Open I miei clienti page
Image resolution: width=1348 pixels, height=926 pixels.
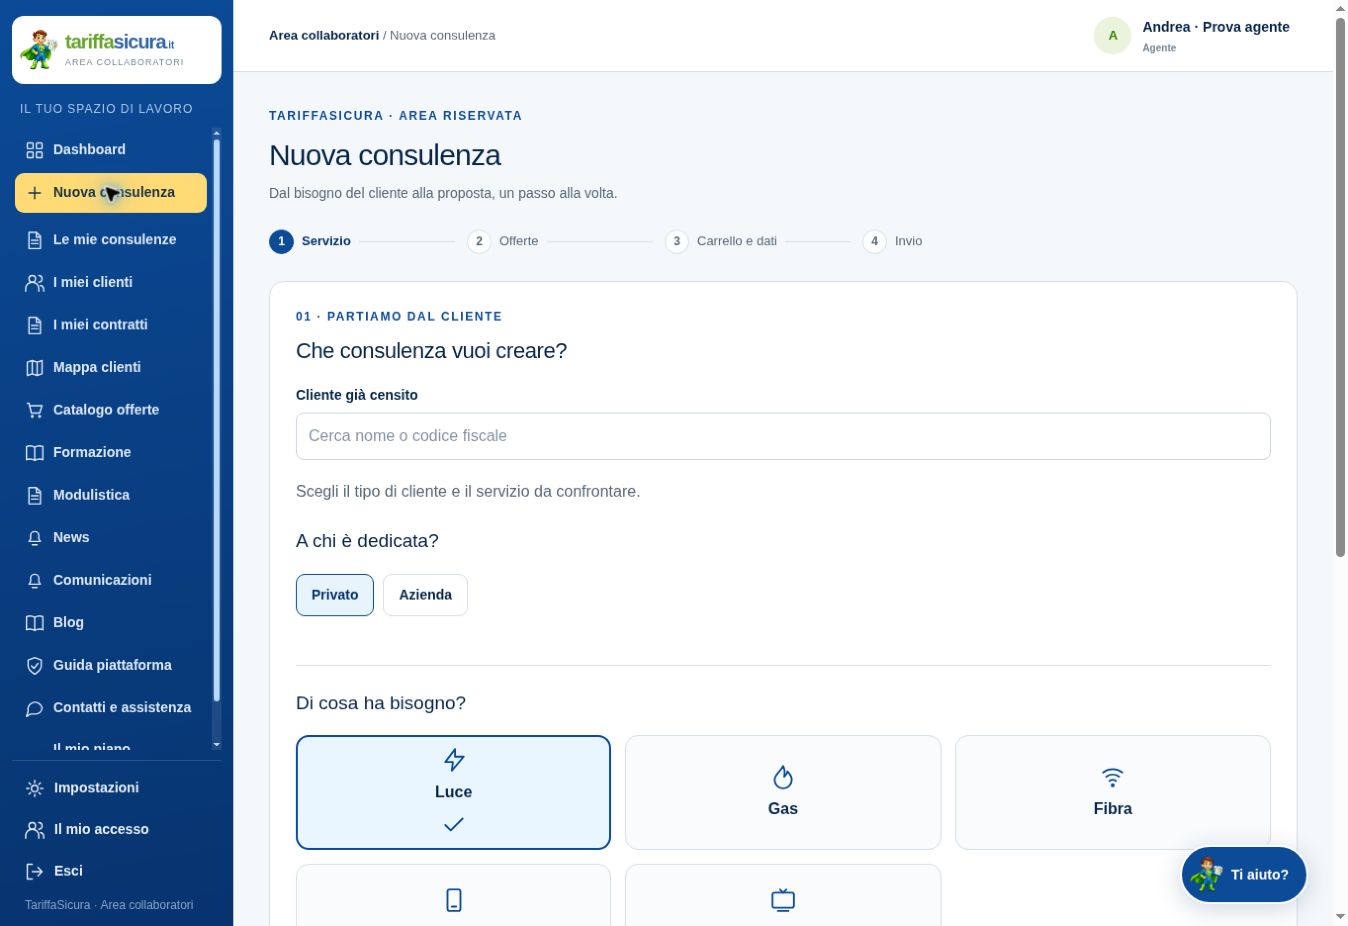111,283
